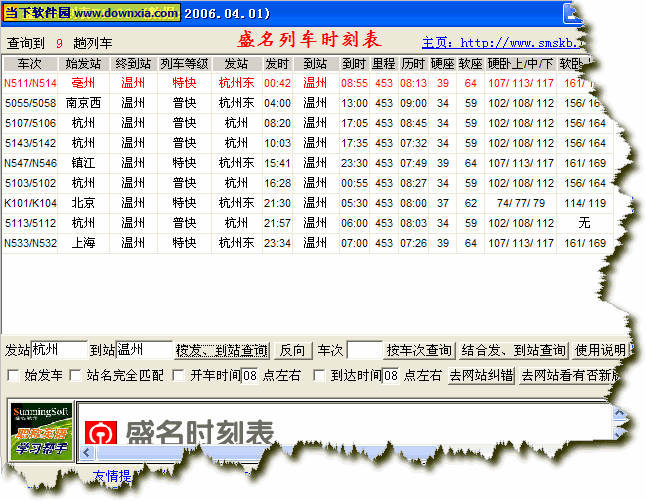The height and width of the screenshot is (501, 646).
Task: Click the browser panel scroll-up arrow
Action: [619, 412]
